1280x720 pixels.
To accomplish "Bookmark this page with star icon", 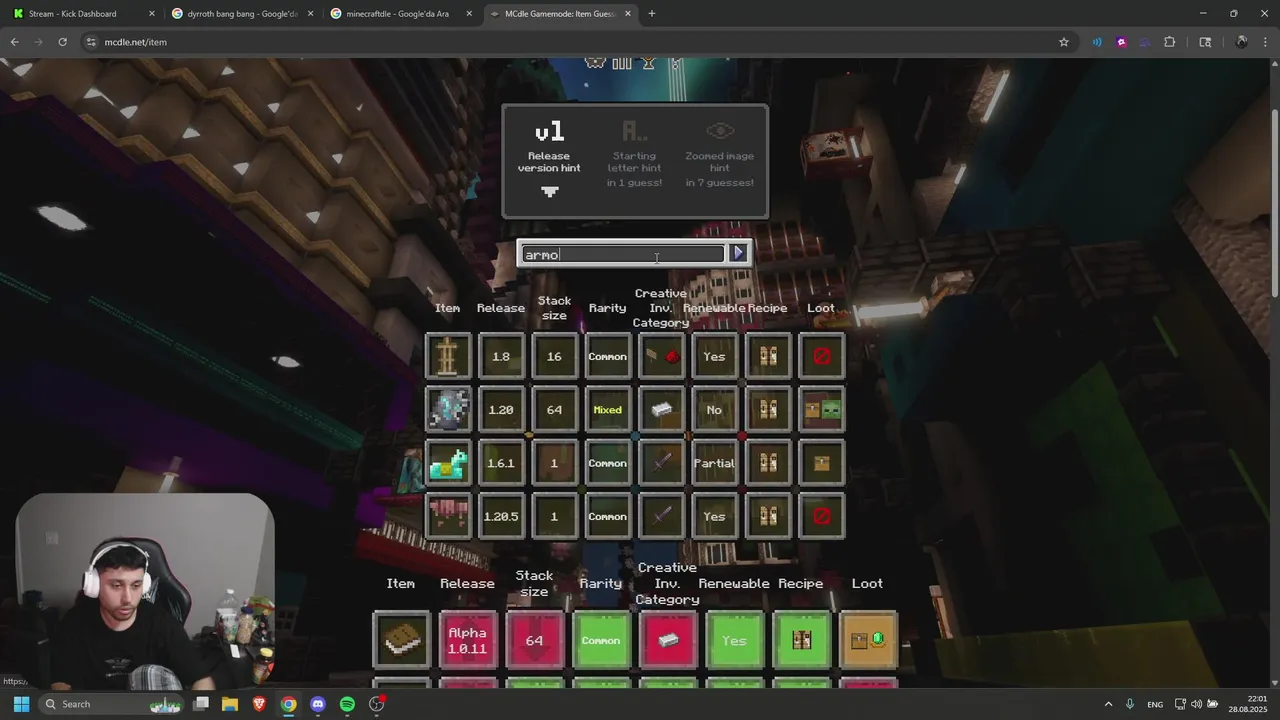I will pos(1063,42).
